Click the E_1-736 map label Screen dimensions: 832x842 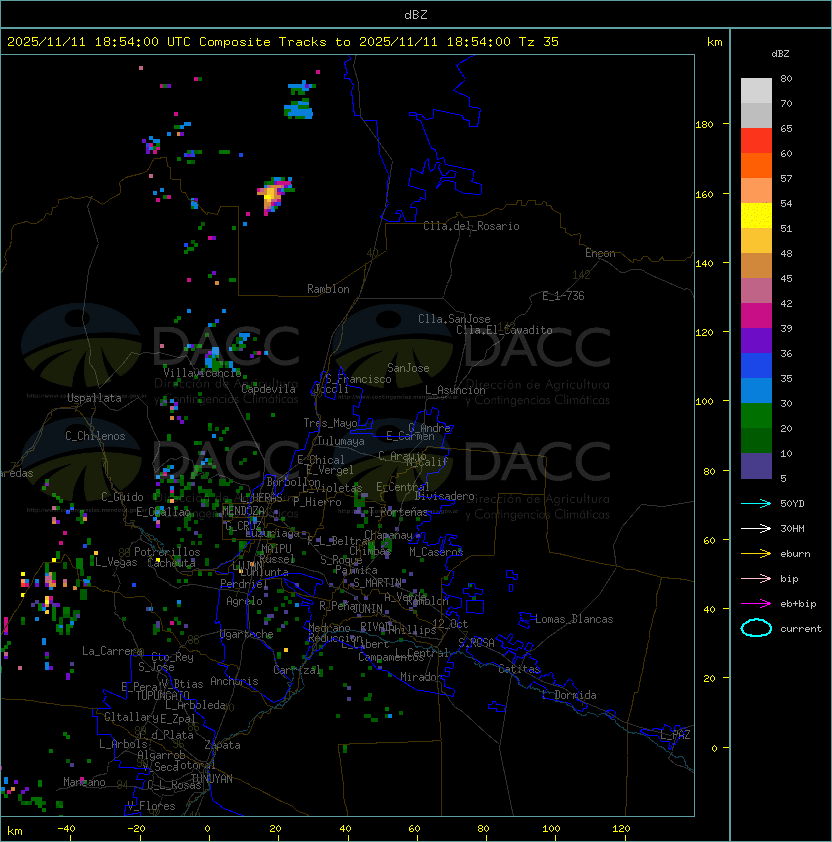tap(563, 296)
